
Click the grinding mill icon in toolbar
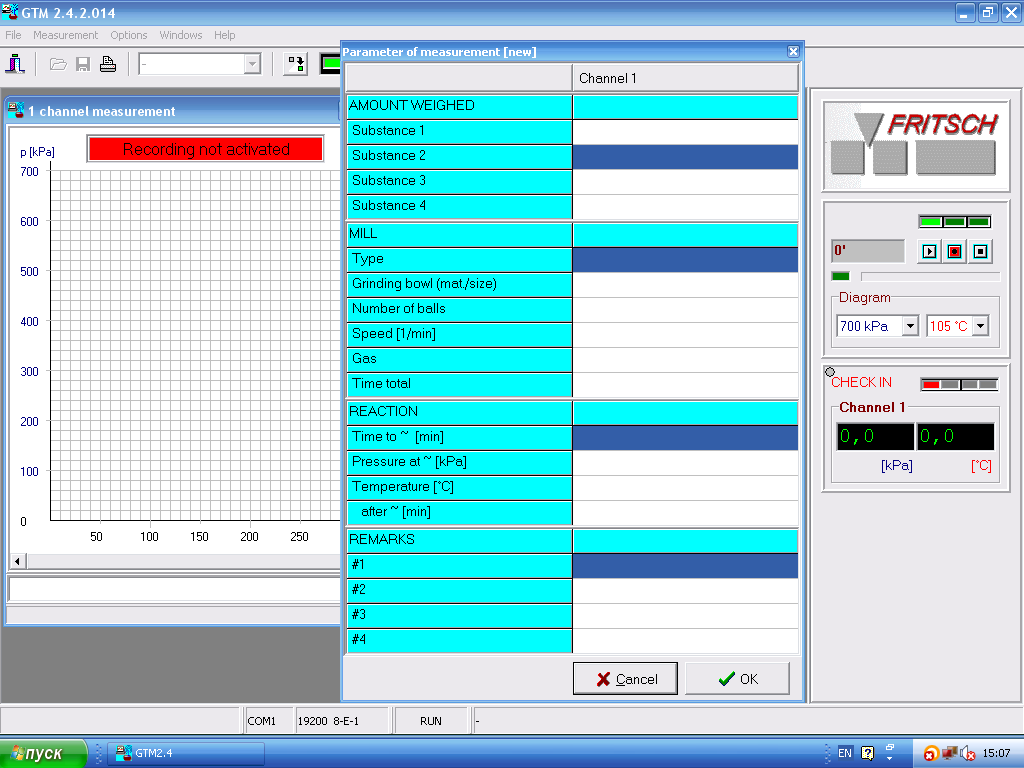click(14, 64)
